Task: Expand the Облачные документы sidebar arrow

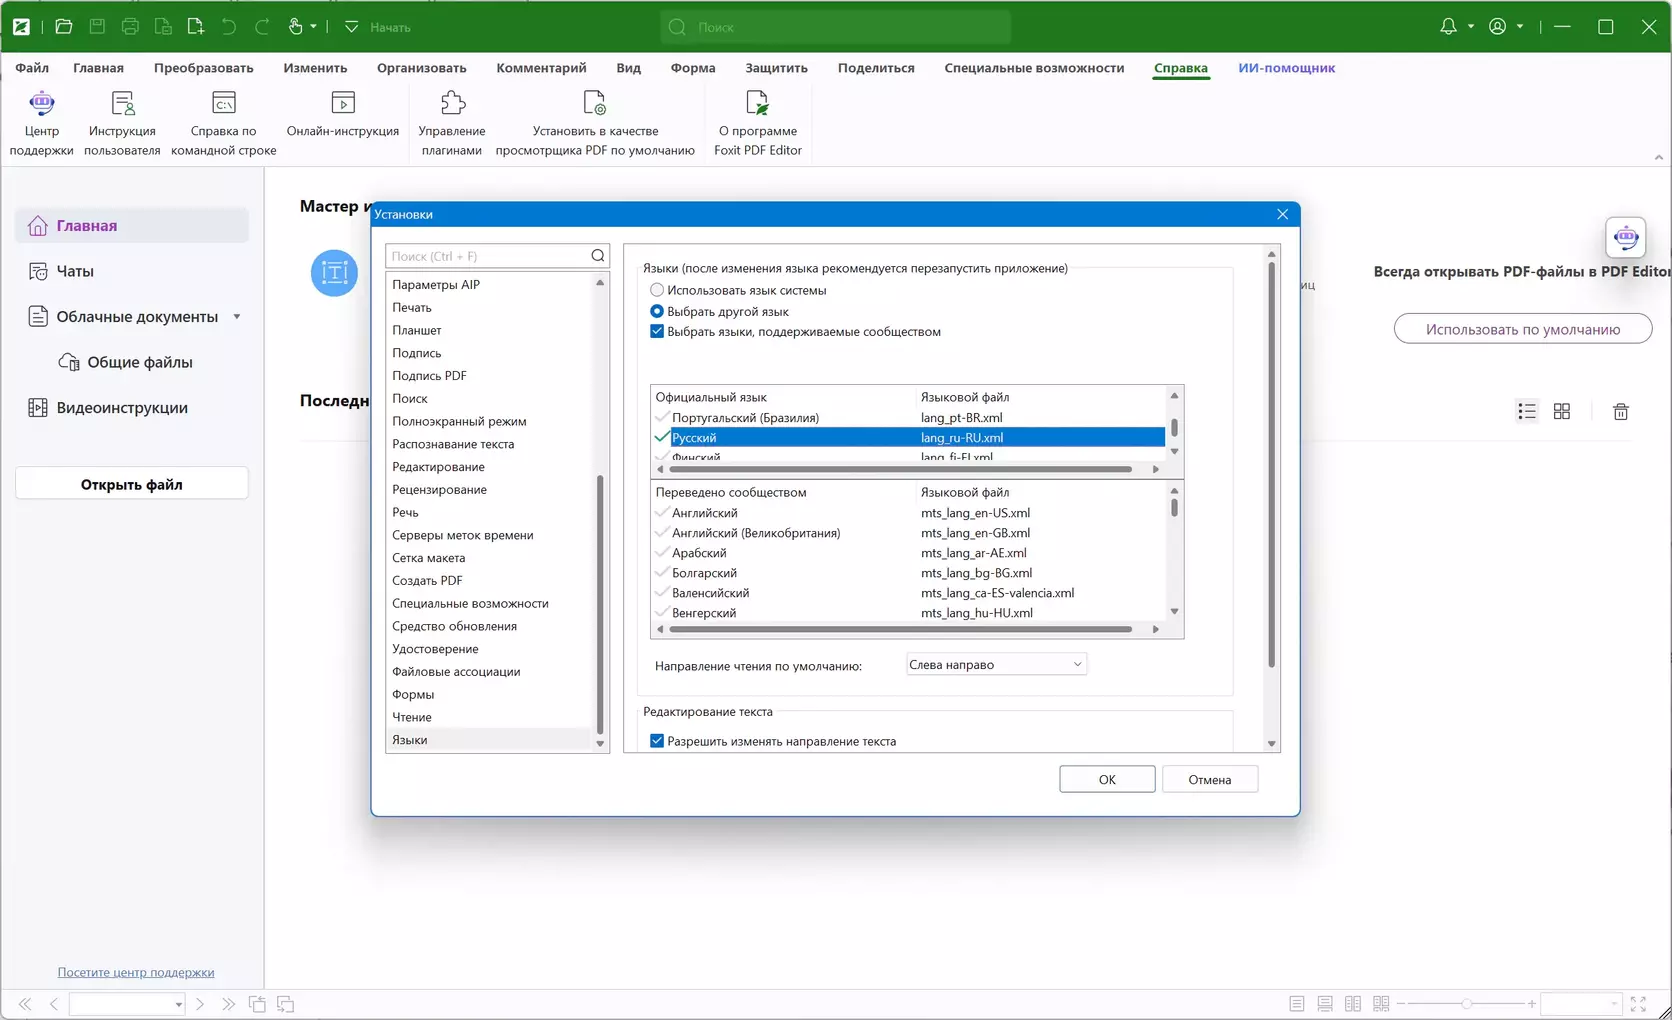Action: (x=237, y=317)
